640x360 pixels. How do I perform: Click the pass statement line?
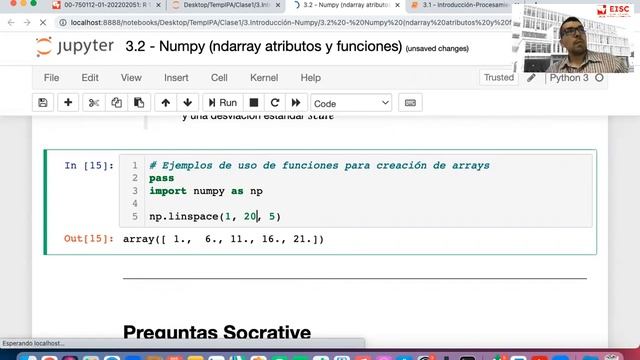[x=162, y=178]
